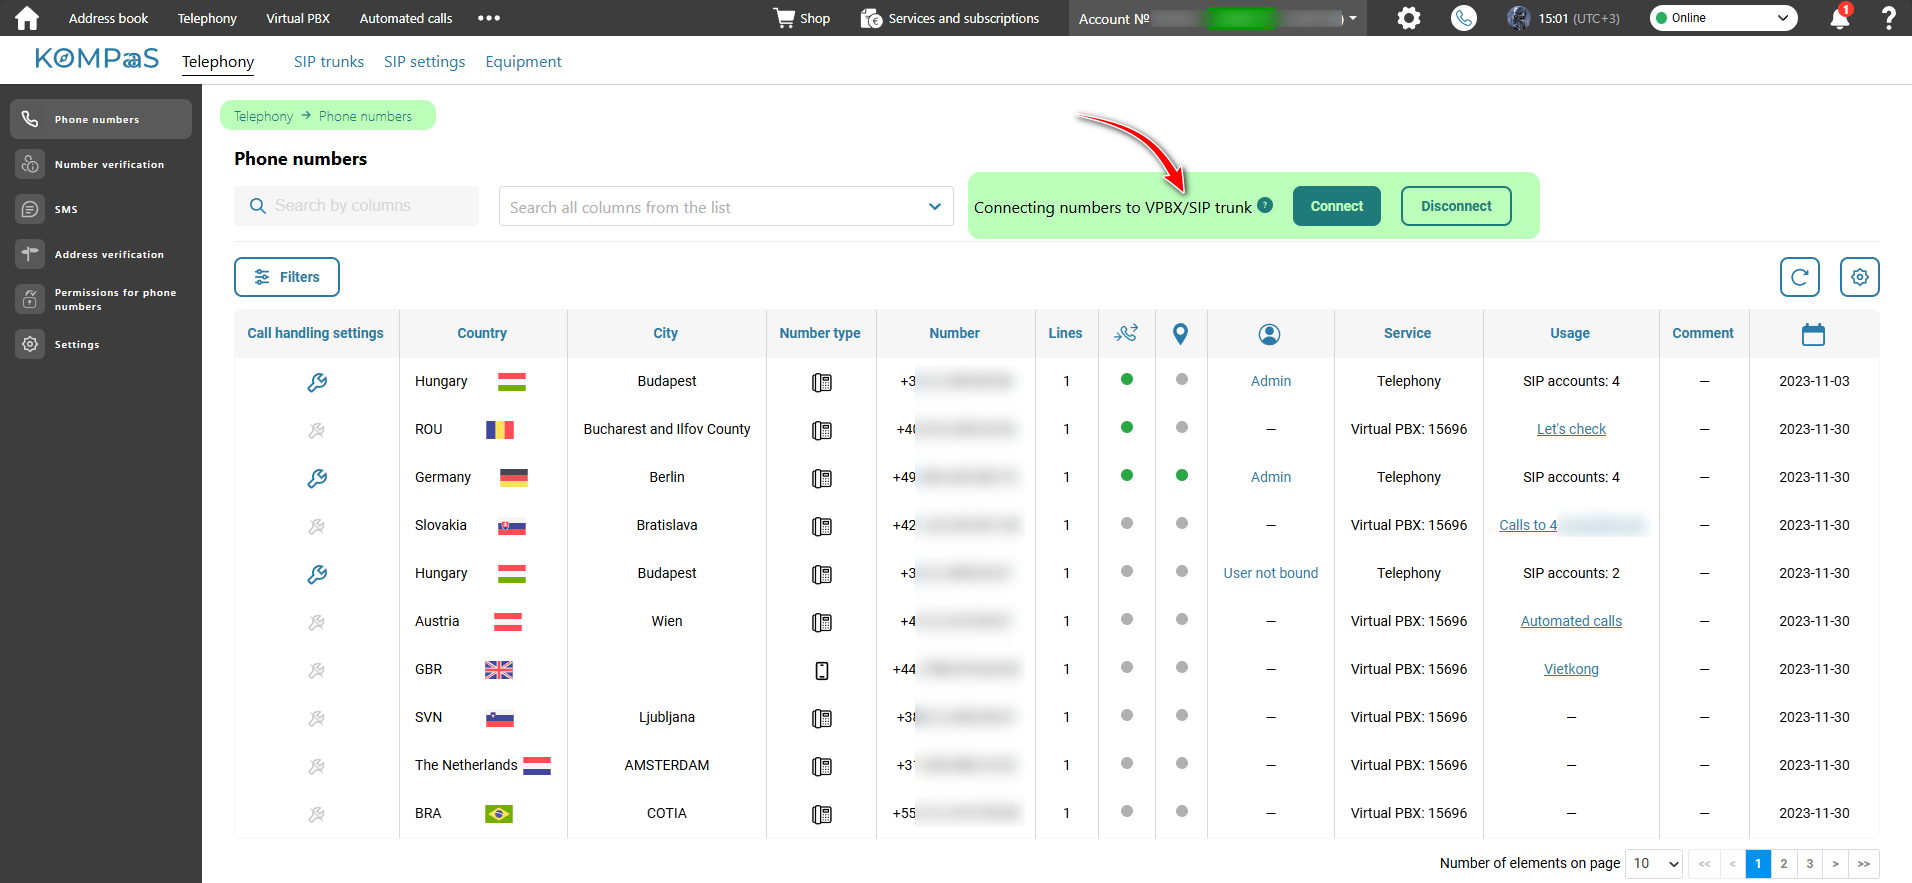This screenshot has width=1912, height=883.
Task: Open table column settings gear
Action: click(1859, 277)
